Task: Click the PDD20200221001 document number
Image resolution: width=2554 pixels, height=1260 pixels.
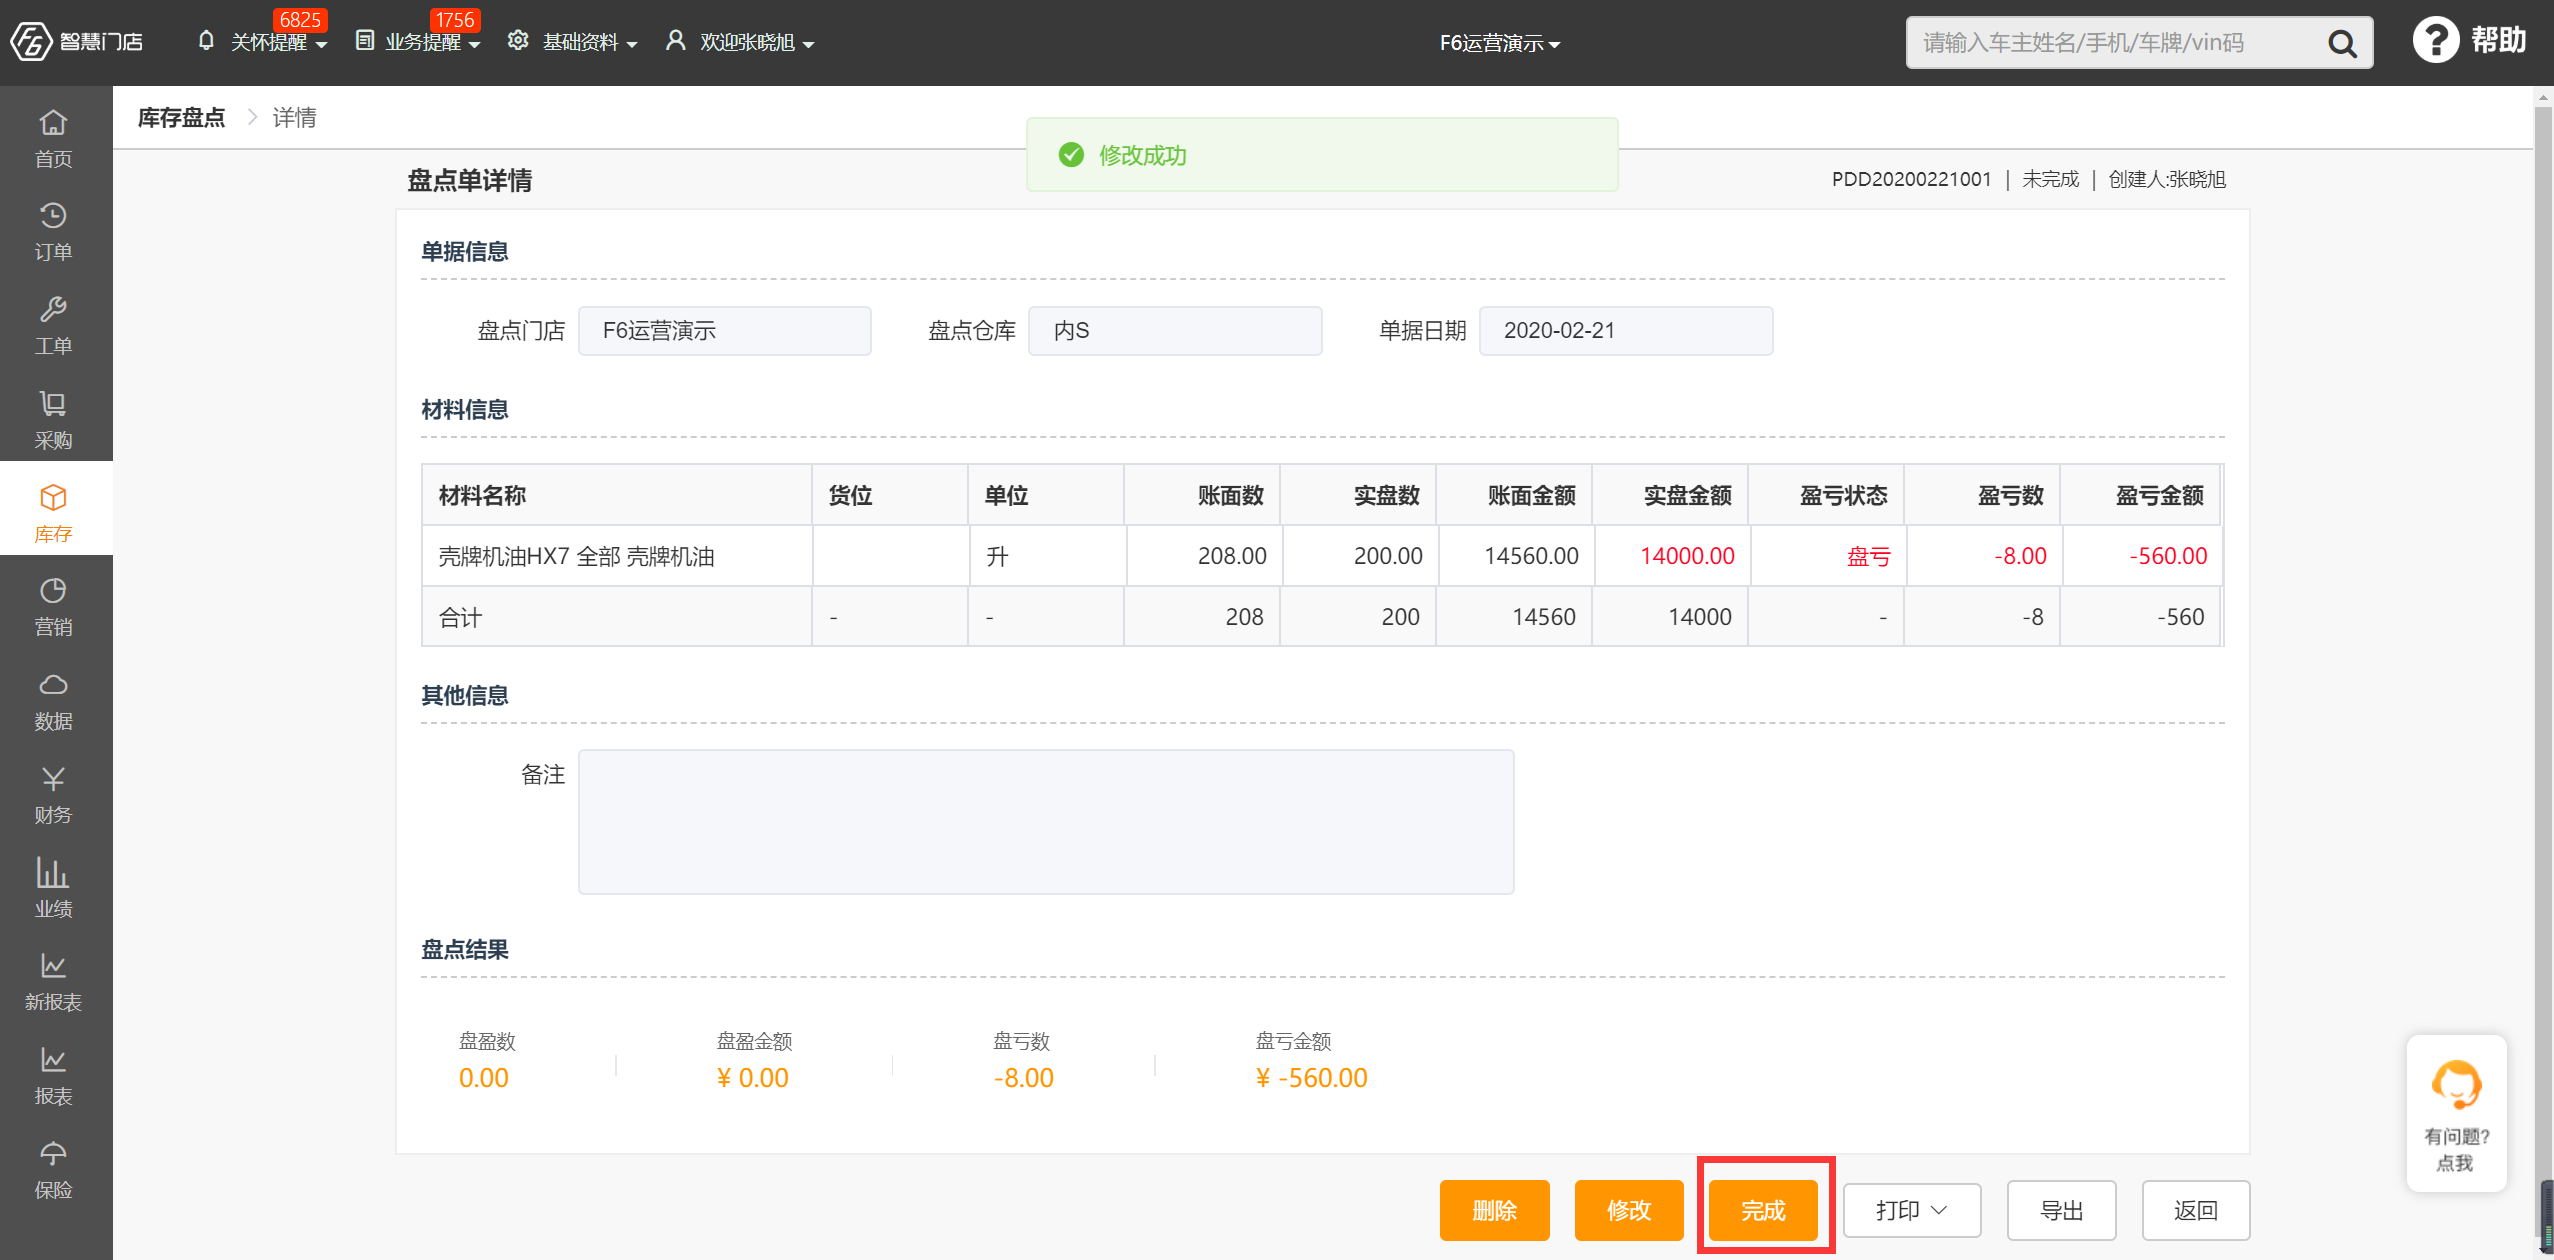Action: click(x=1911, y=179)
